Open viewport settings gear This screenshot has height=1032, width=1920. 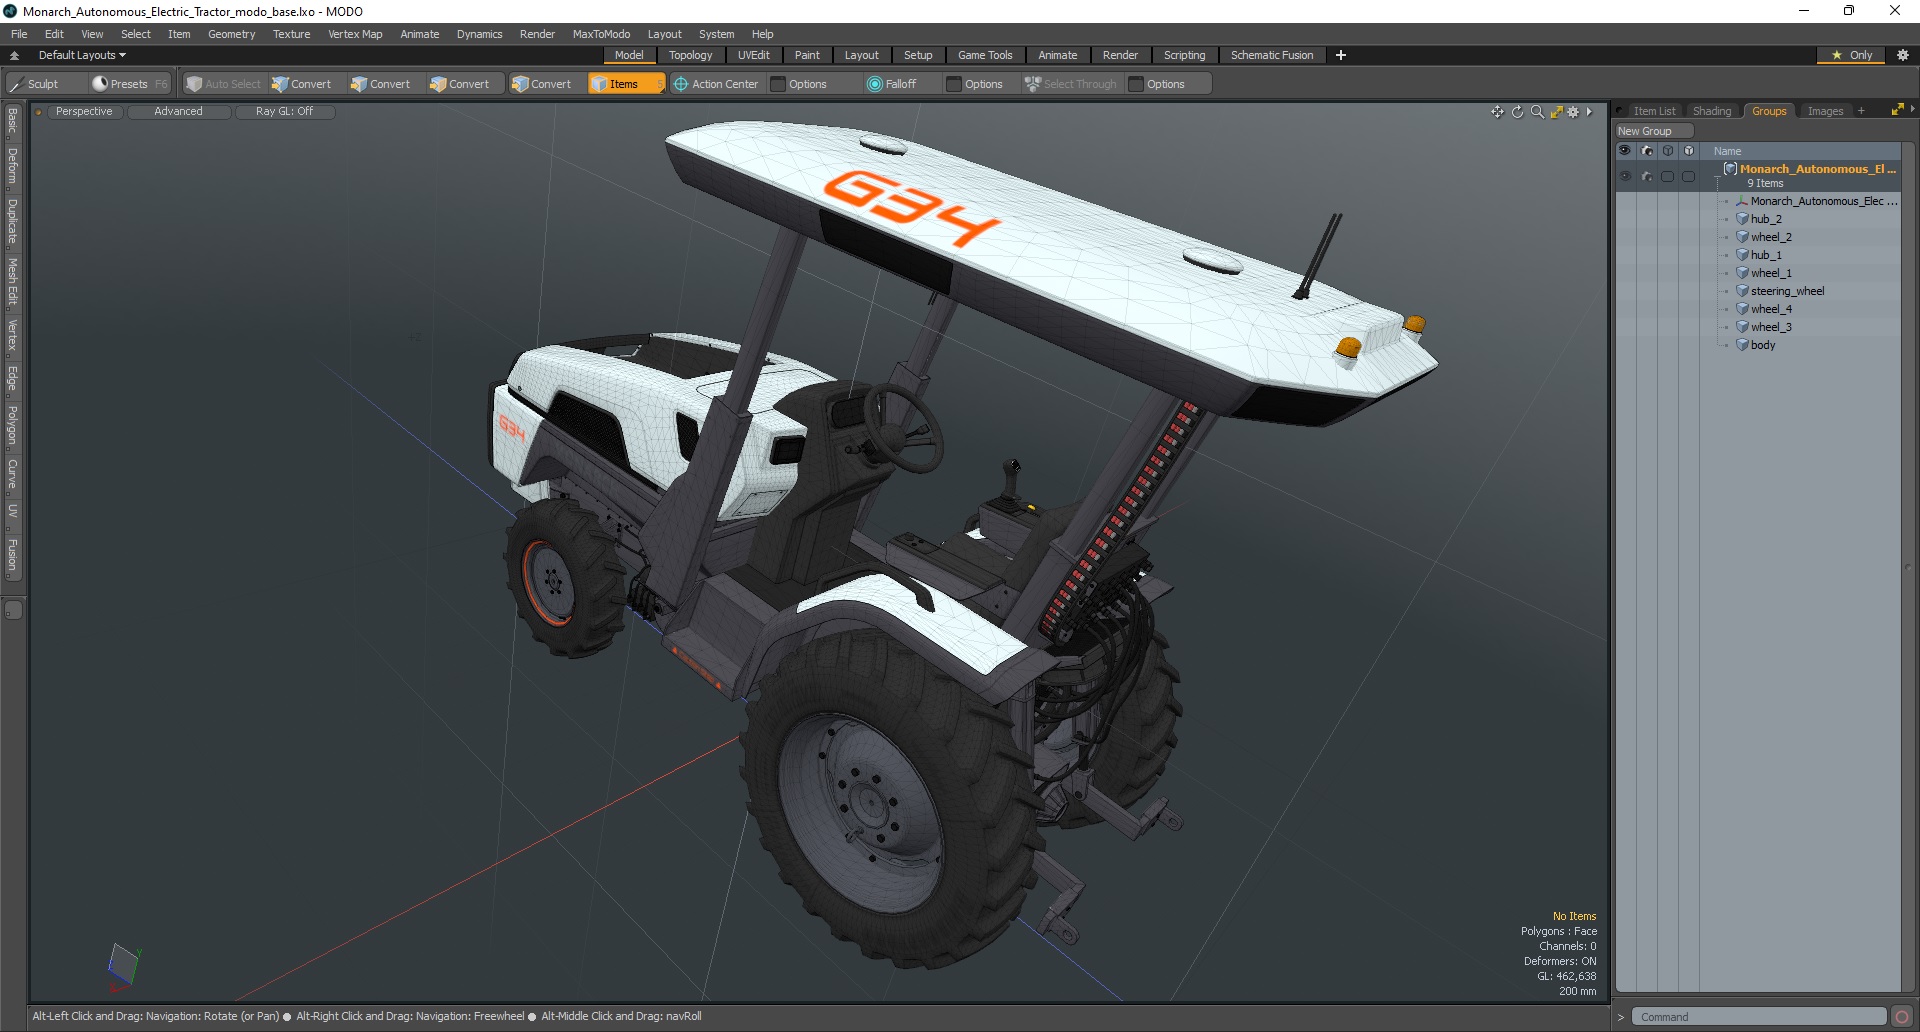click(1573, 112)
